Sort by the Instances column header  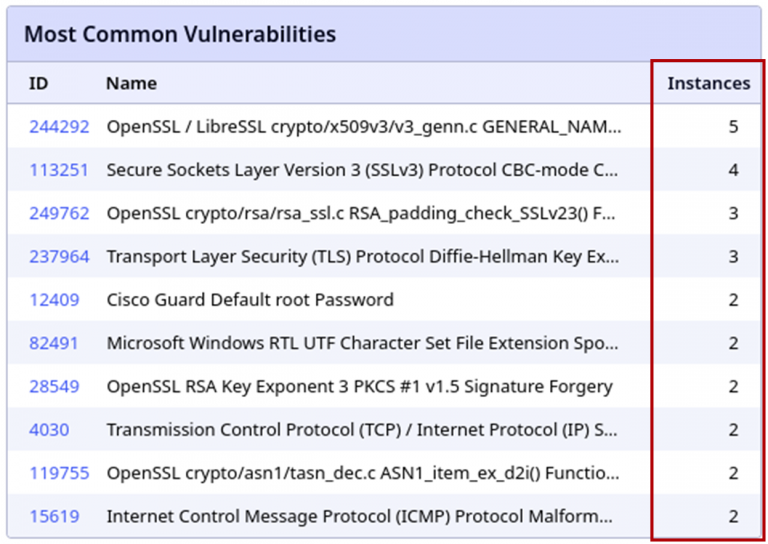[x=708, y=83]
